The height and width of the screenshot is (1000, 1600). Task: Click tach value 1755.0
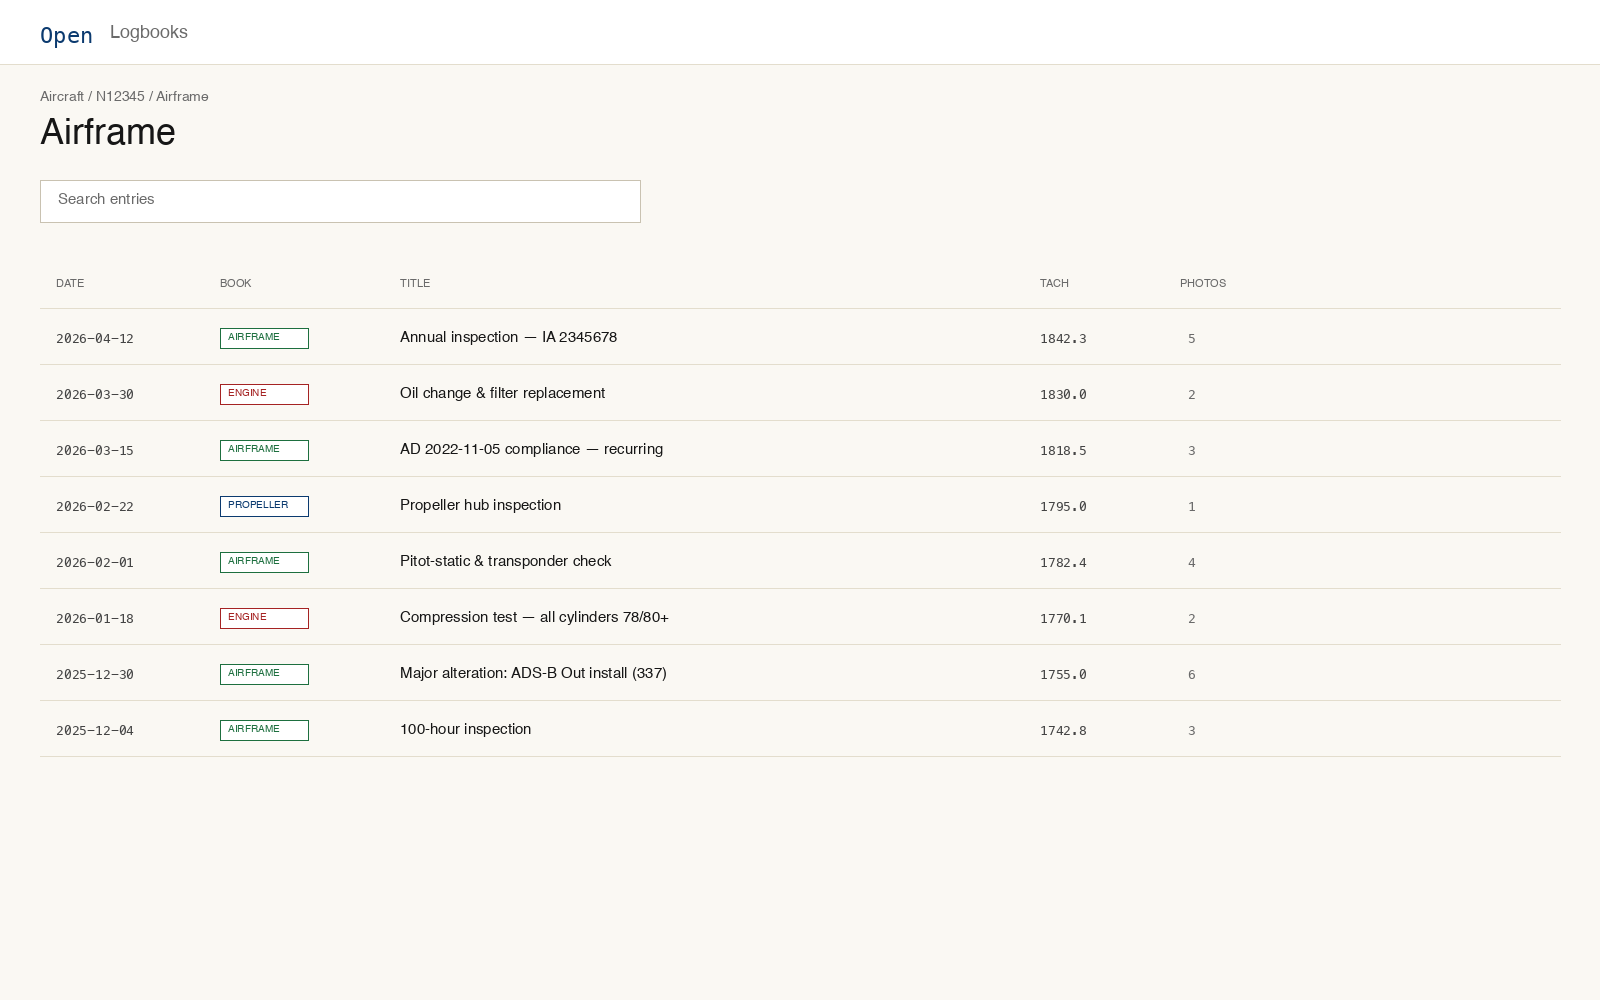pyautogui.click(x=1063, y=675)
